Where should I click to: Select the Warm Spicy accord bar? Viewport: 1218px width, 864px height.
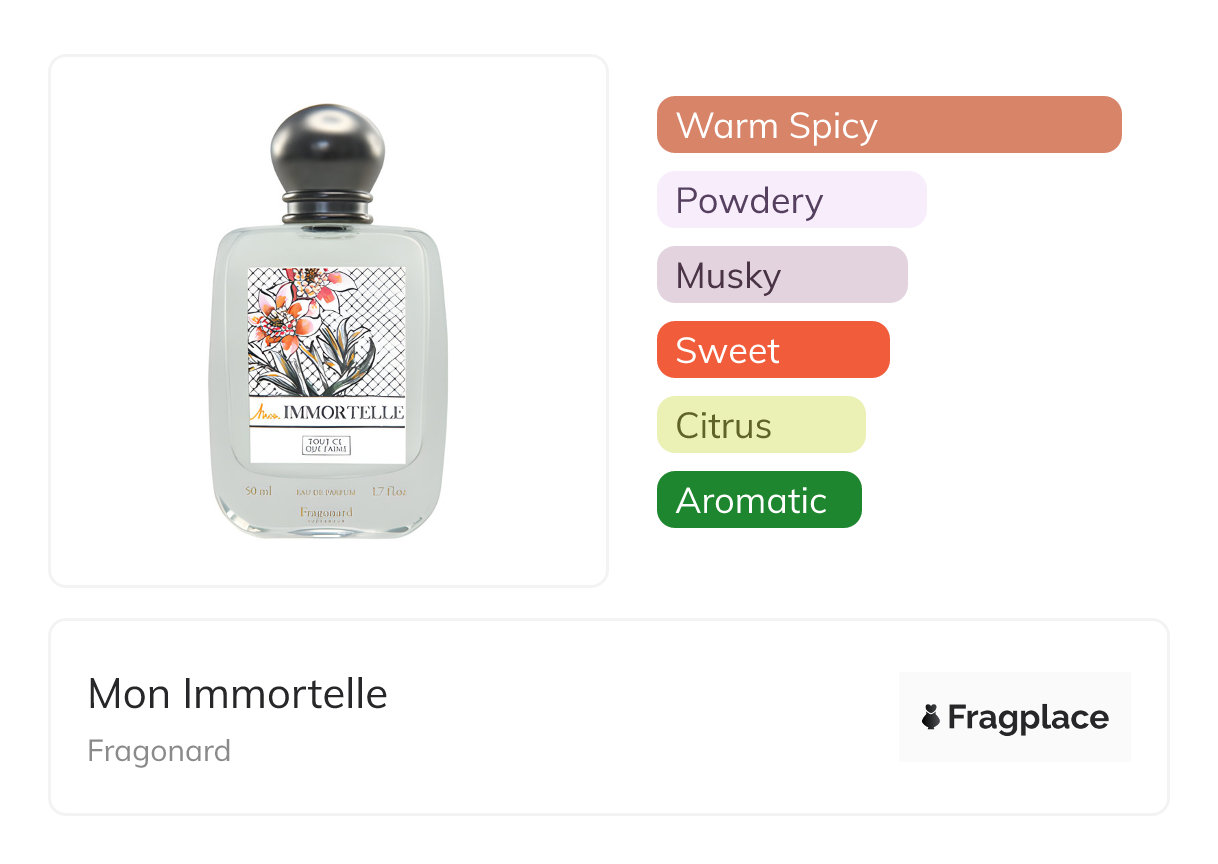(888, 125)
